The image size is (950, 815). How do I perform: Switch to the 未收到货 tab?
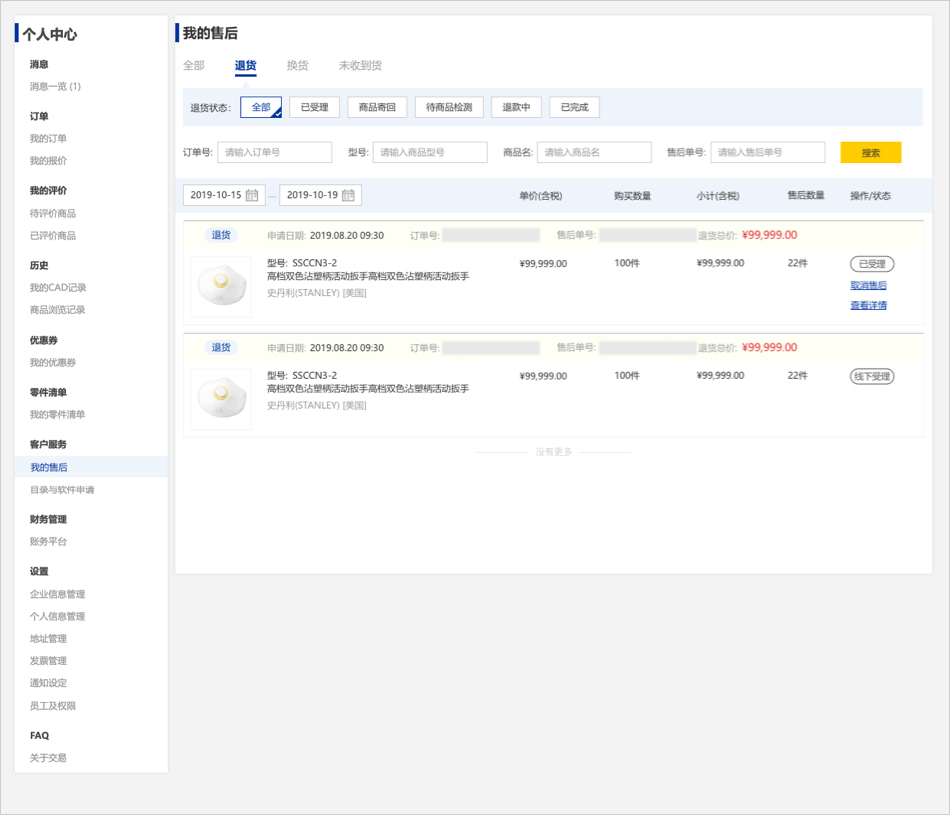tap(360, 66)
